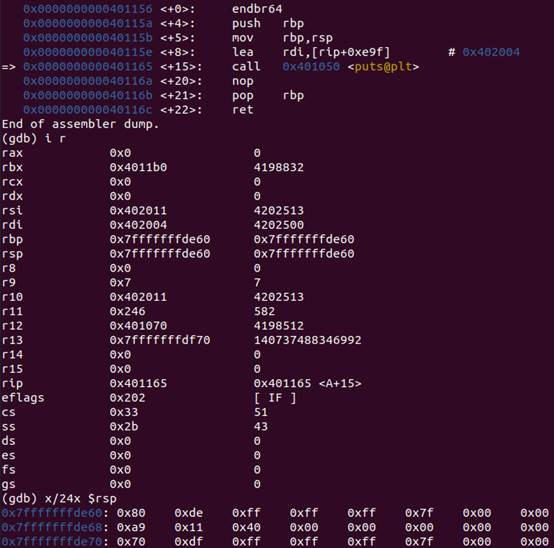Click the ret instruction at offset +22
Viewport: 554px width, 548px height.
click(243, 110)
